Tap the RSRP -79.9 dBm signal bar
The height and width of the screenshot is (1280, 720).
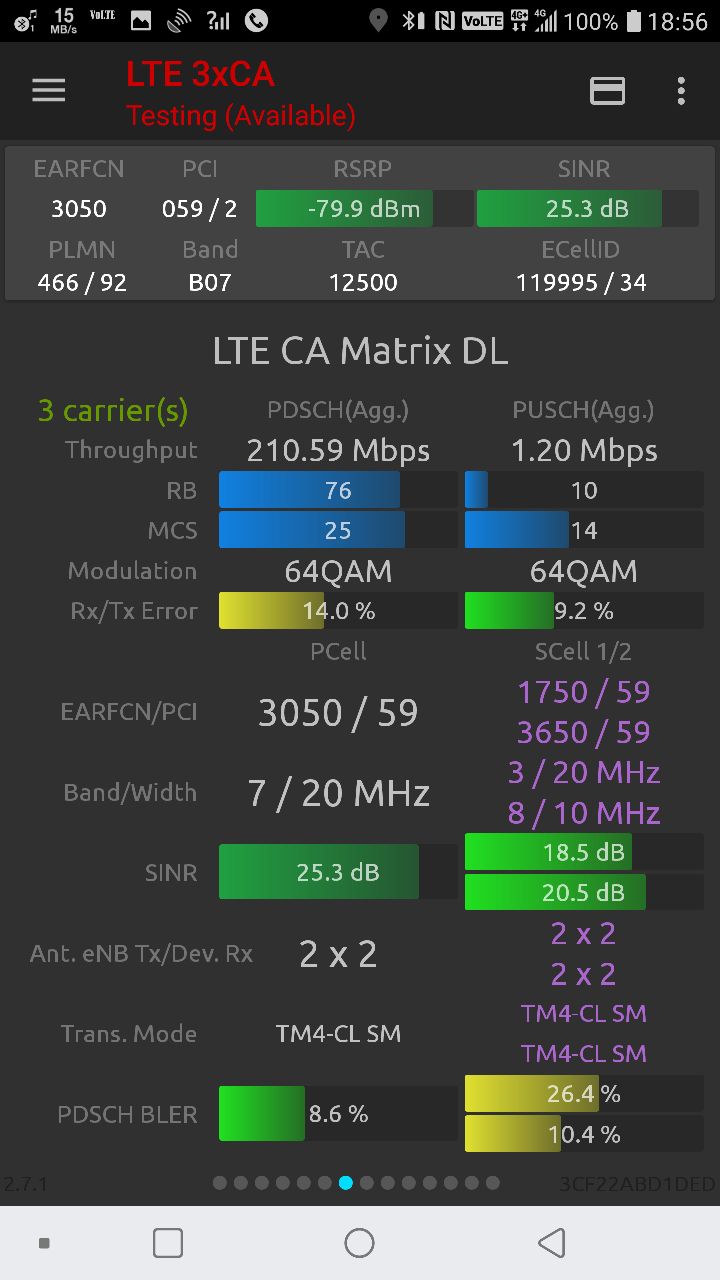click(364, 209)
